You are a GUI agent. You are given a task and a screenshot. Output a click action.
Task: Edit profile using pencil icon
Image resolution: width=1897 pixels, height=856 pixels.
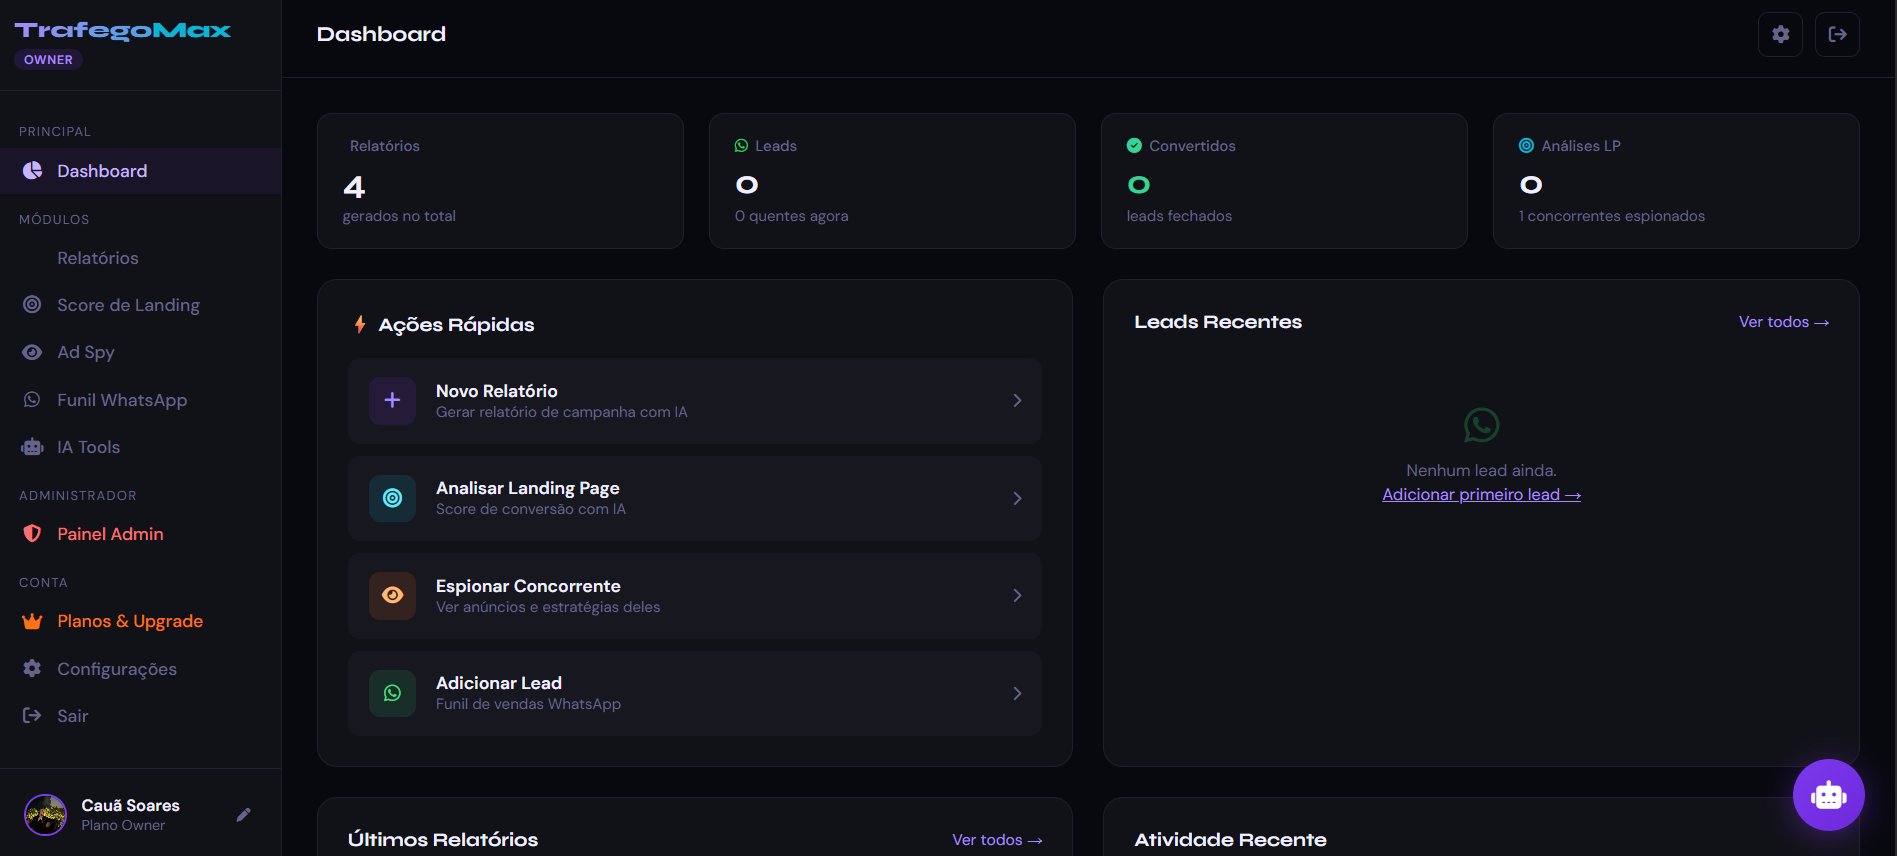pyautogui.click(x=243, y=815)
